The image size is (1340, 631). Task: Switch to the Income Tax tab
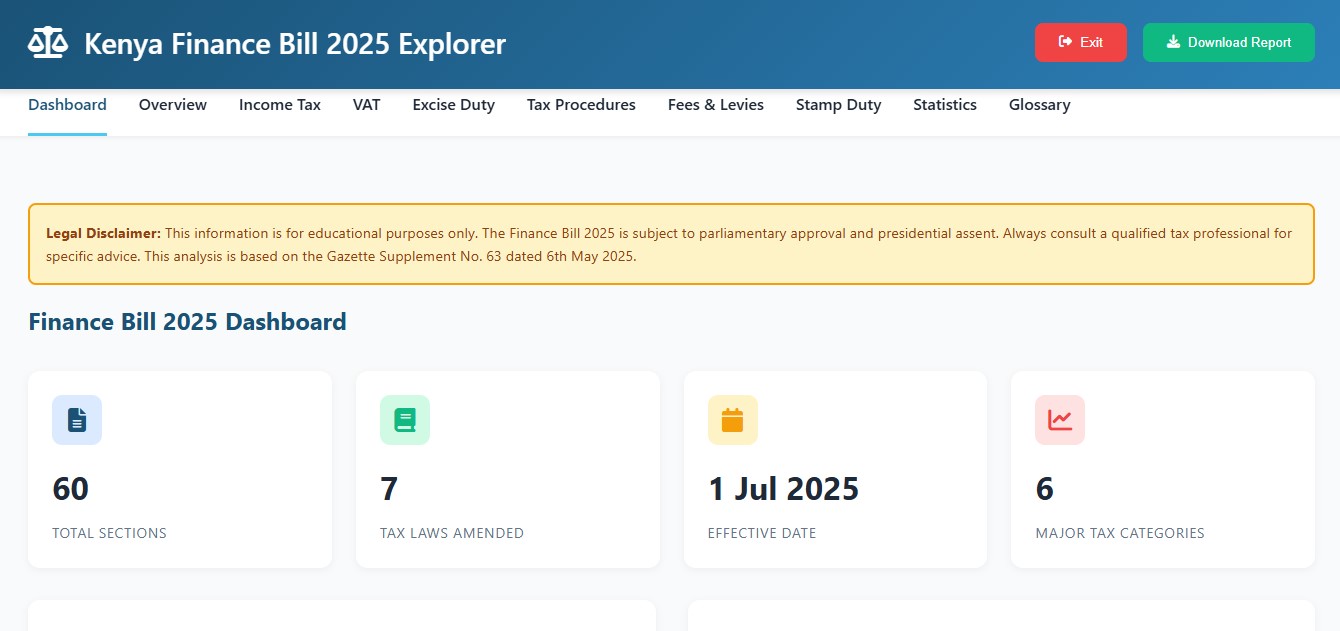tap(279, 104)
